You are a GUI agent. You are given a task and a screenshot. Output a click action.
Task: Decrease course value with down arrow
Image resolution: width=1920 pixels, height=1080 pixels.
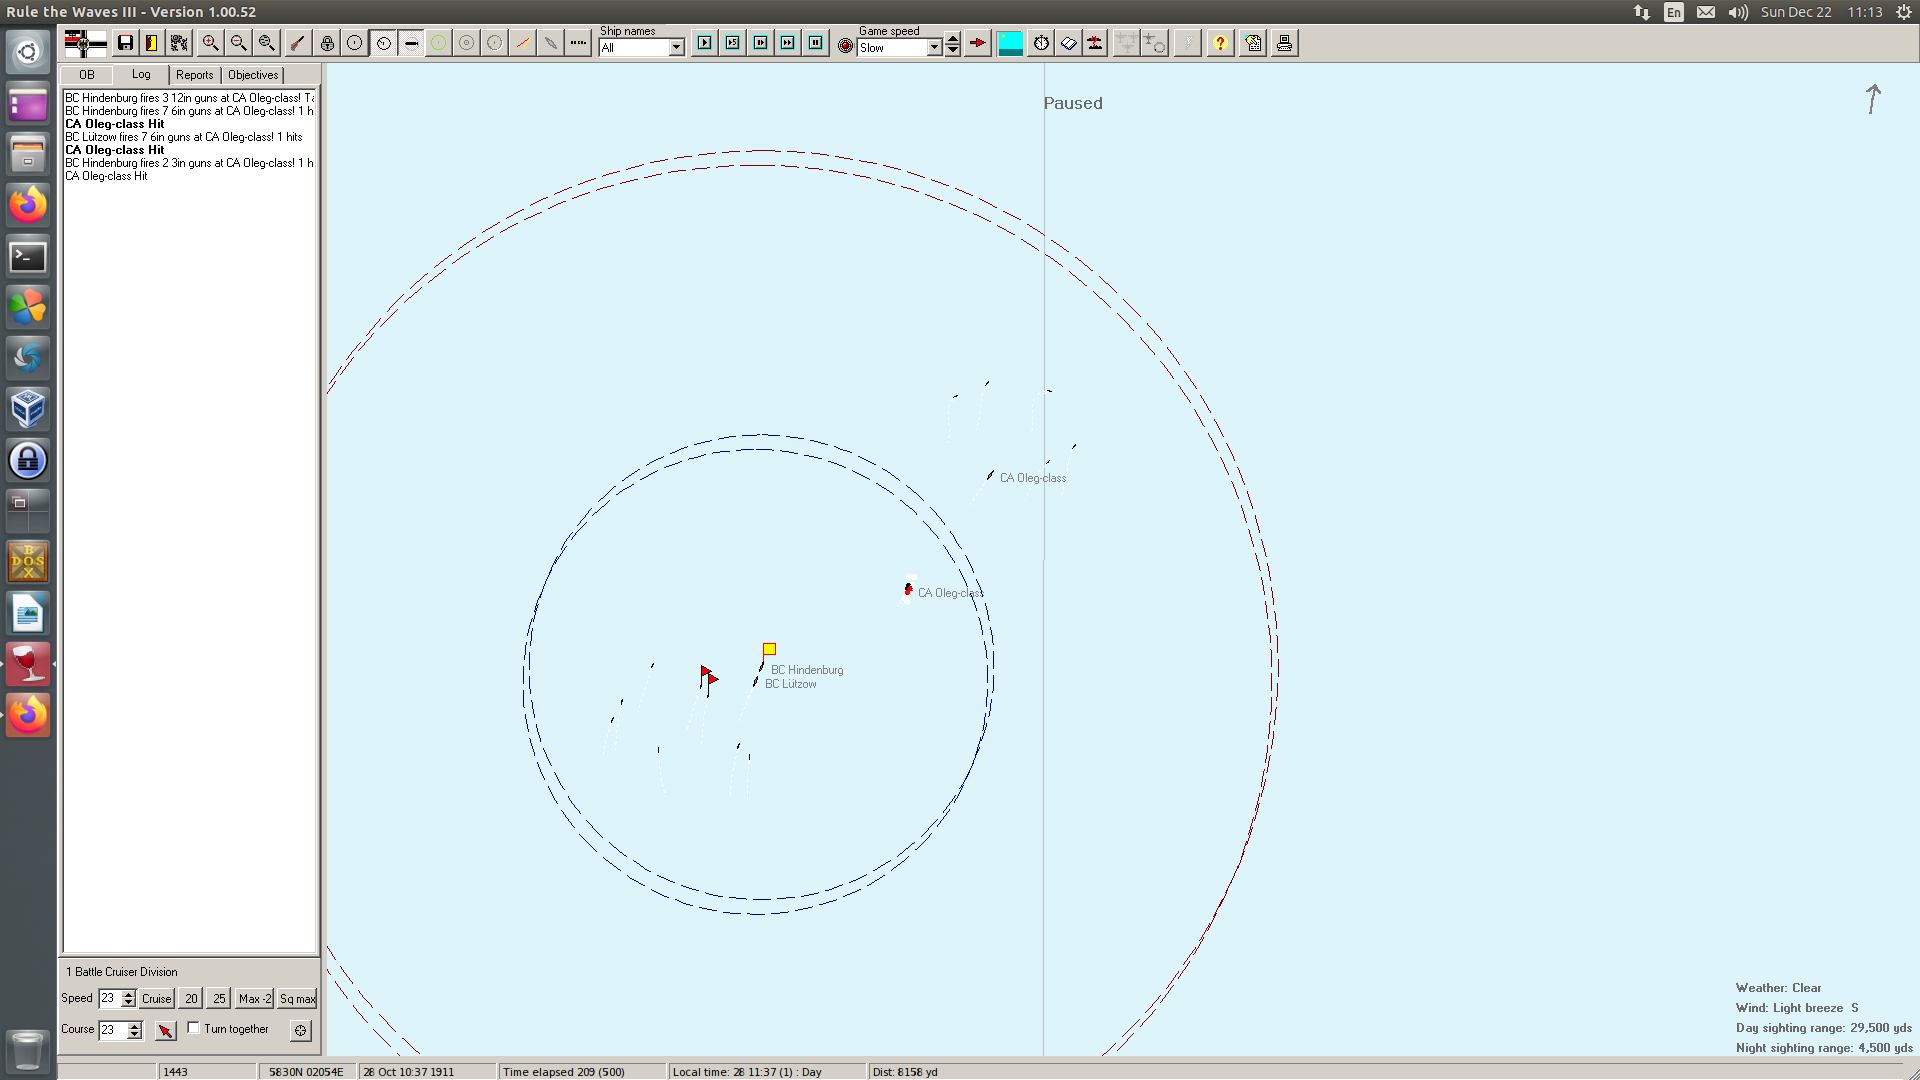click(135, 1035)
